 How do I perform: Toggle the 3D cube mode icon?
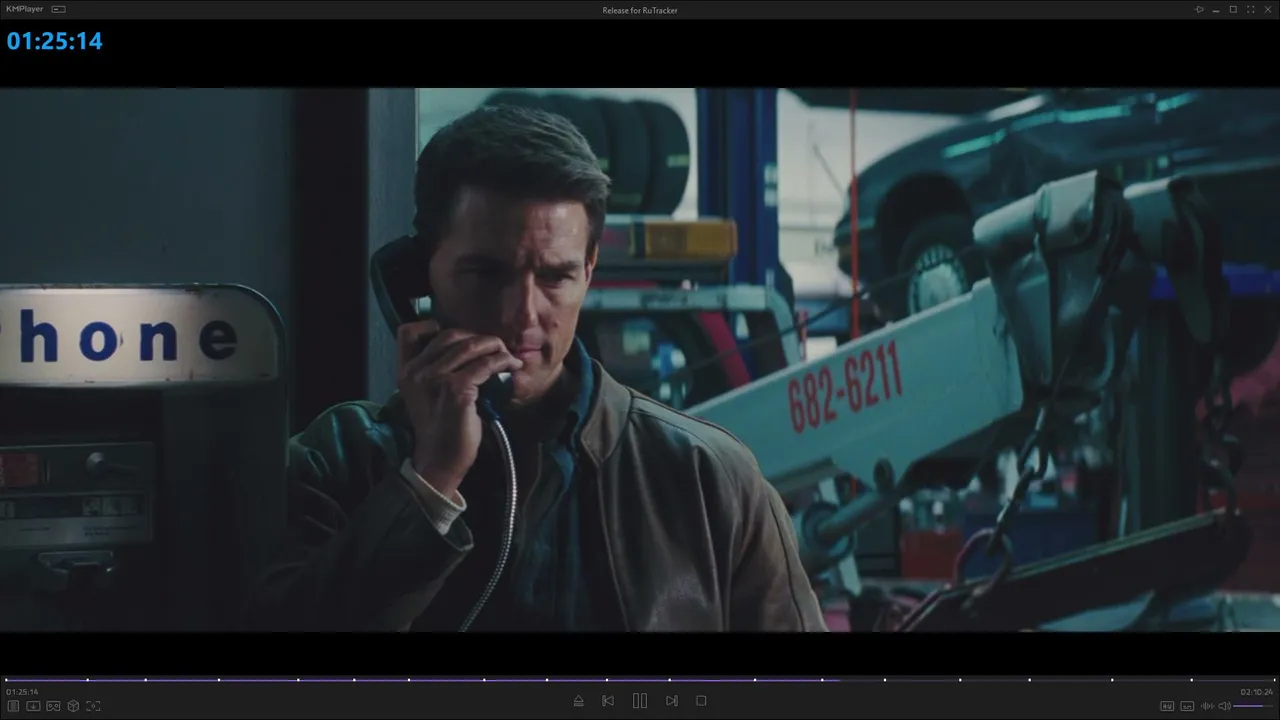[73, 706]
